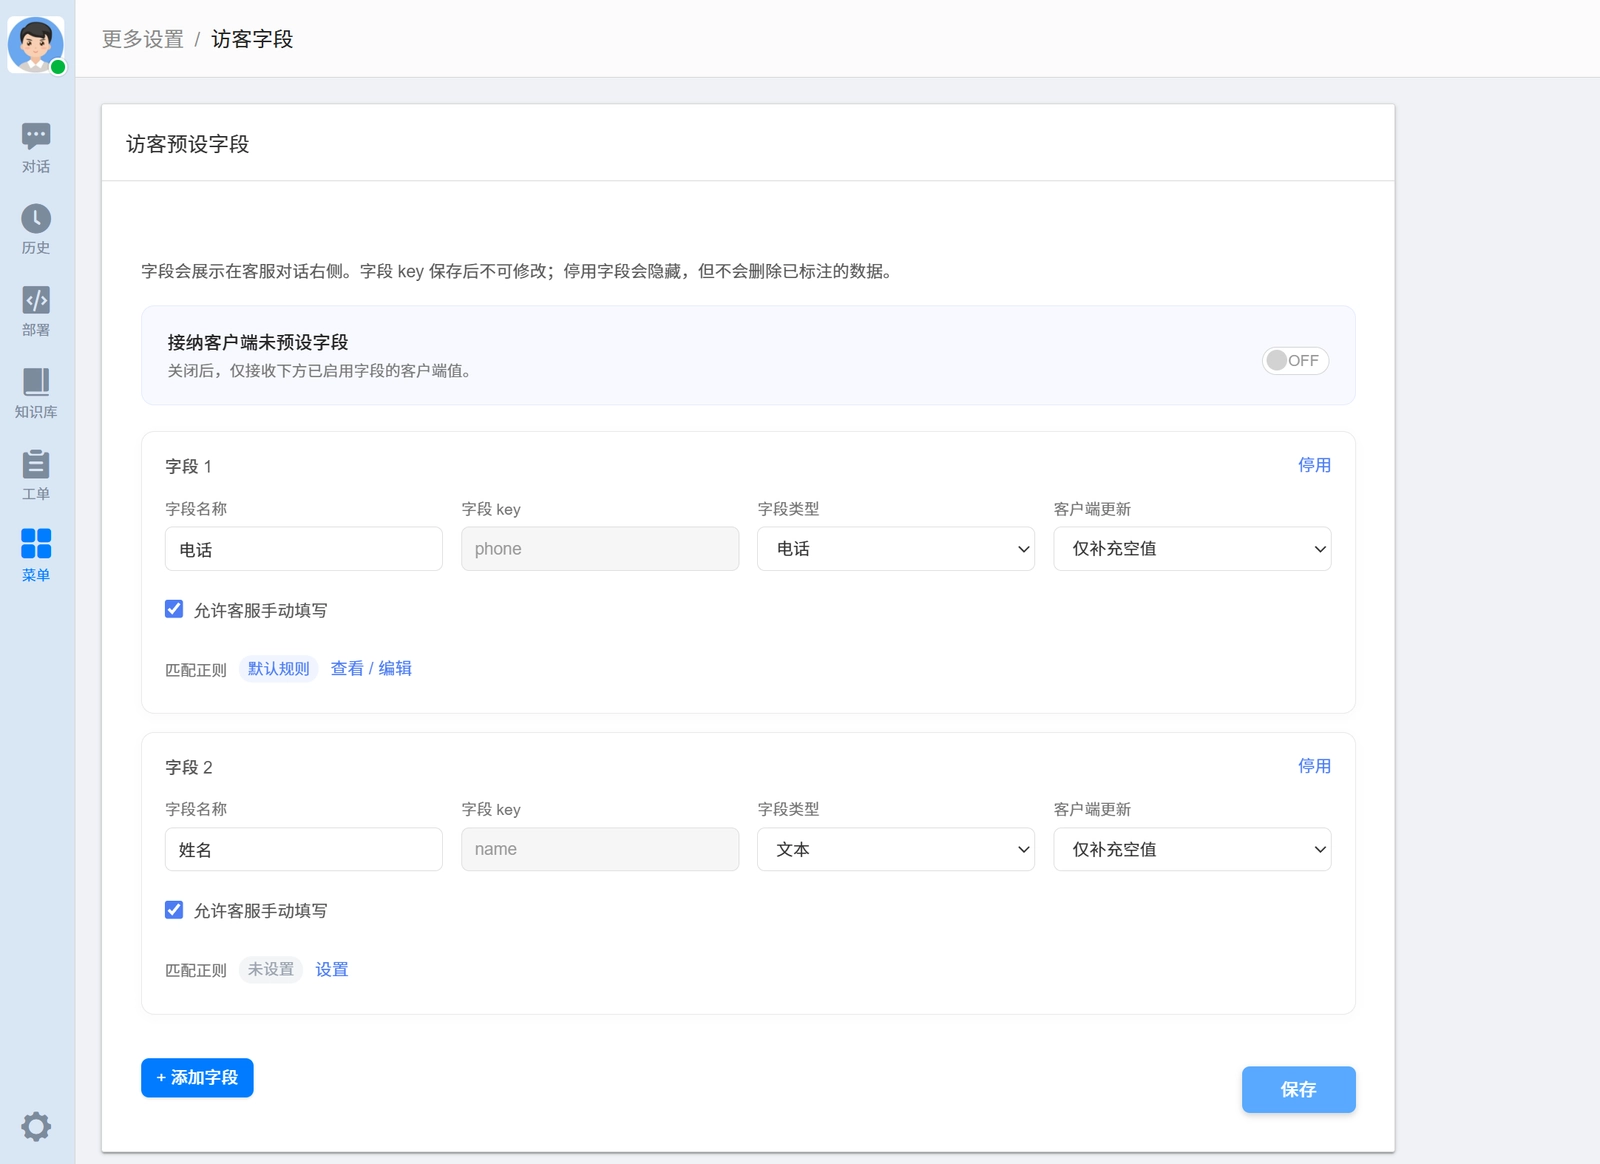The image size is (1600, 1164).
Task: Toggle 接纳客户端未预设字段 switch
Action: [1295, 360]
